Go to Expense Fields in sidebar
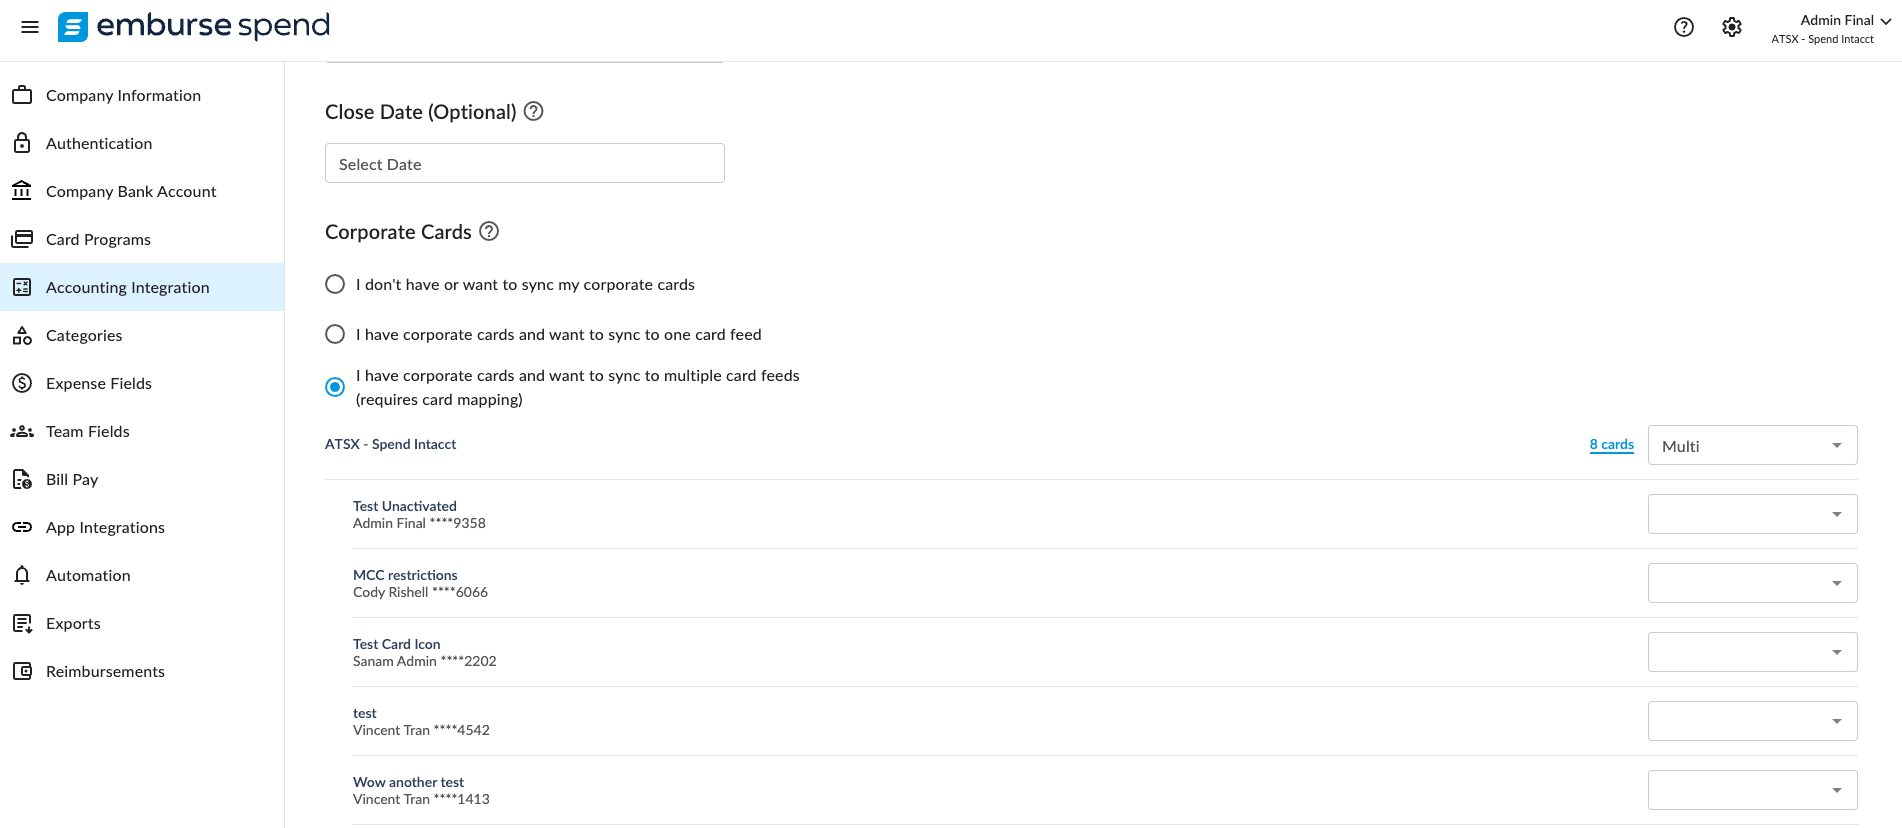This screenshot has width=1902, height=828. pyautogui.click(x=99, y=383)
